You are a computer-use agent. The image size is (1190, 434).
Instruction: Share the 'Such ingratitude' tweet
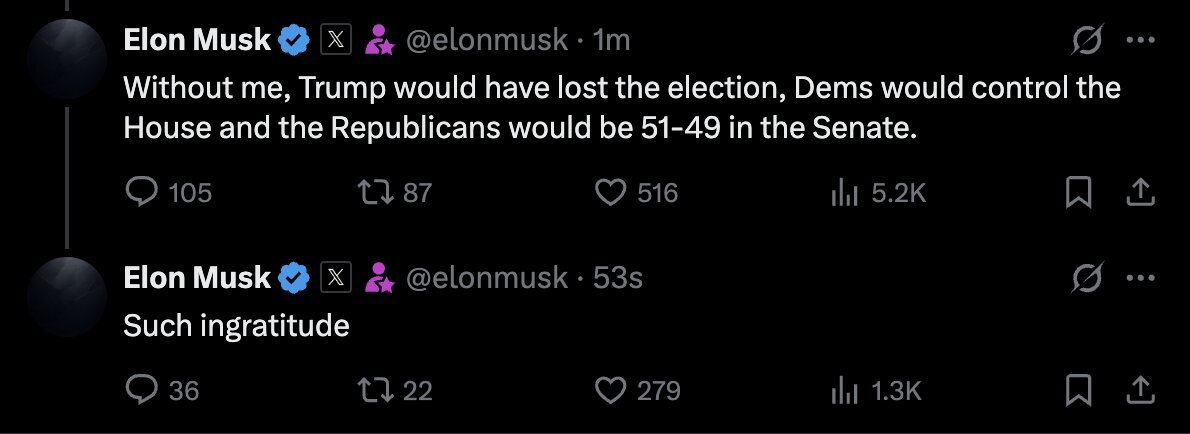tap(1139, 390)
